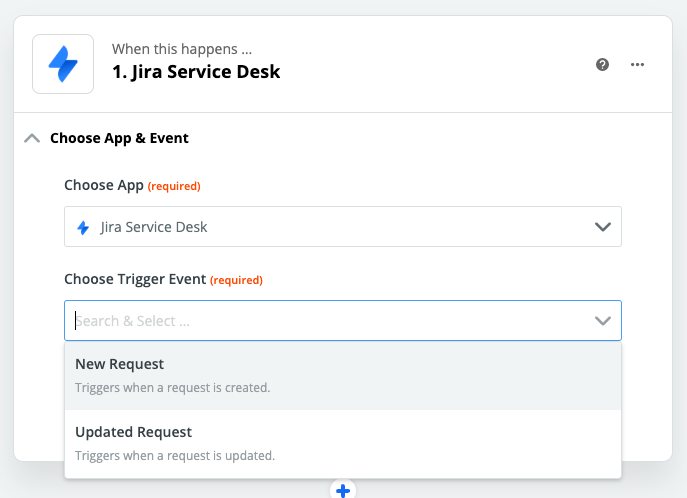
Task: Click the trigger event dropdown chevron arrow
Action: (603, 321)
